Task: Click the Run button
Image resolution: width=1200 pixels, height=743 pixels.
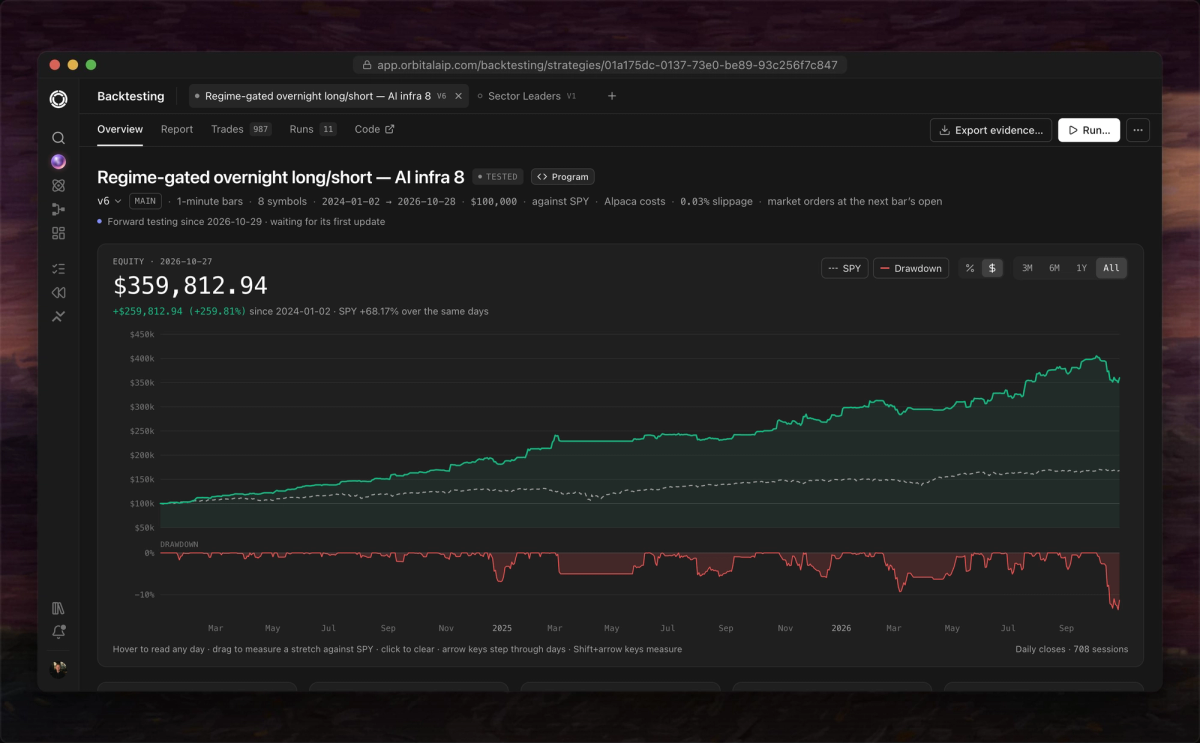Action: pos(1089,130)
